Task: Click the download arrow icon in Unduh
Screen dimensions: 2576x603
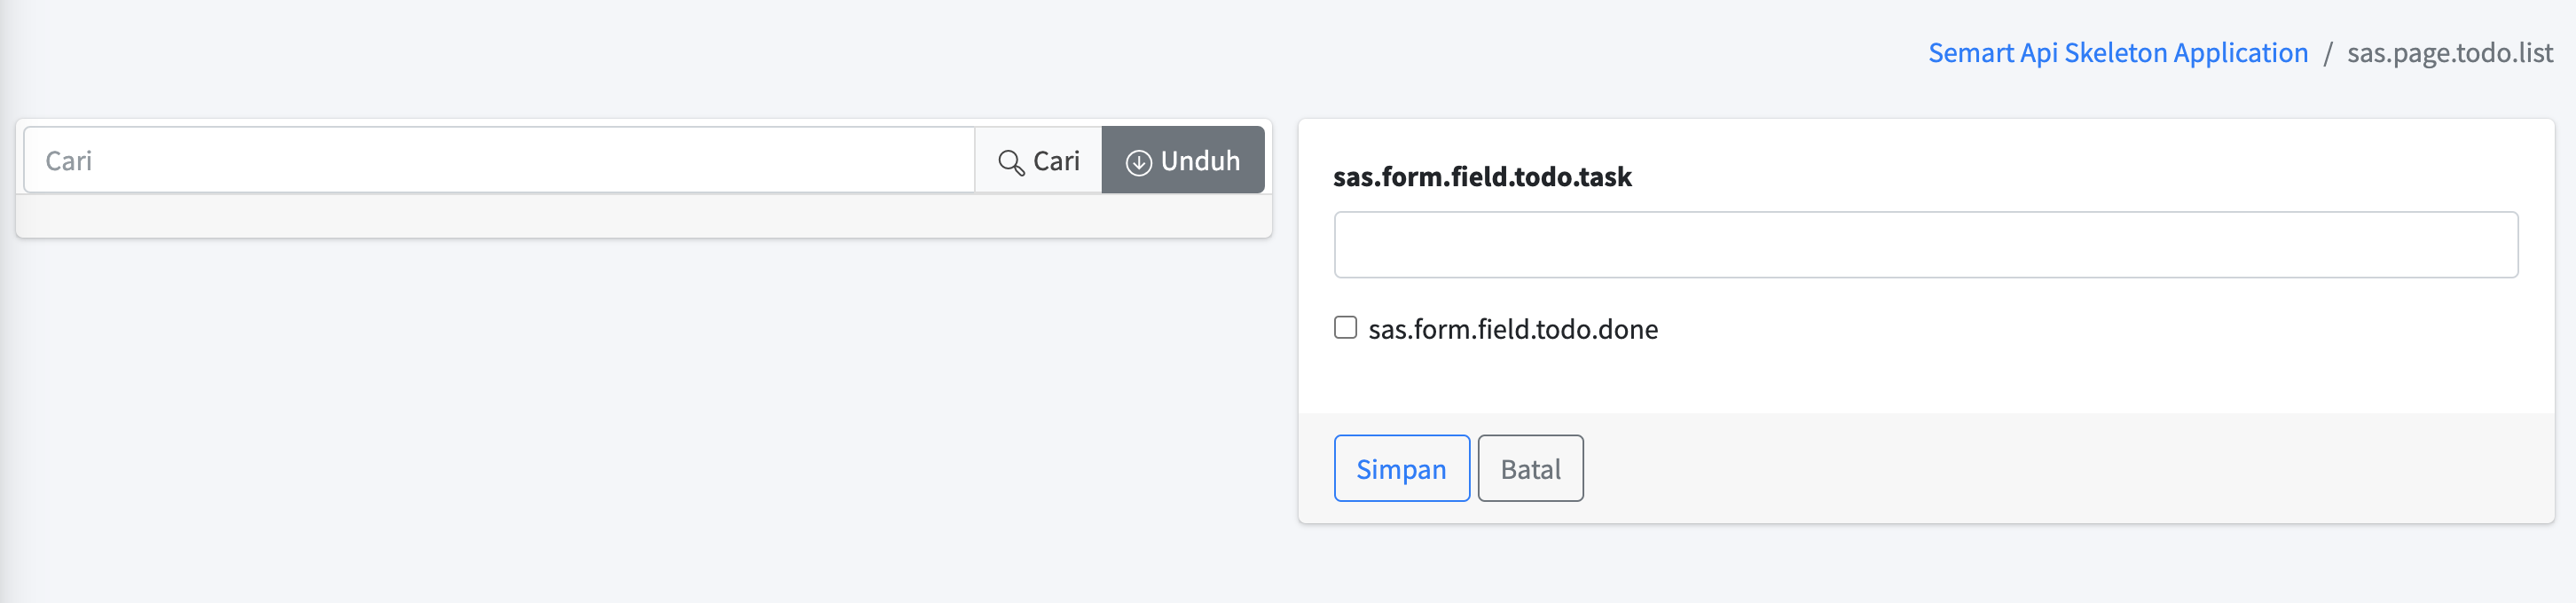Action: coord(1138,162)
